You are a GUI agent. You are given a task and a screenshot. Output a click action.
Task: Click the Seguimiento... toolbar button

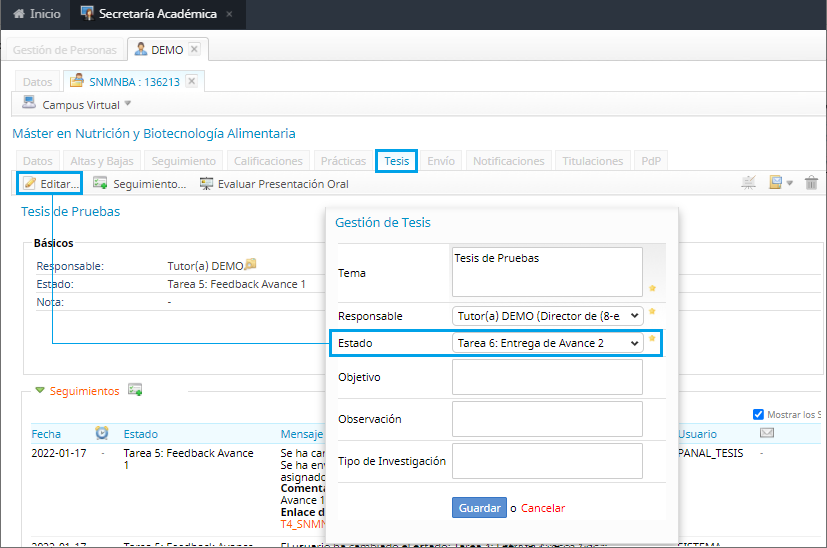[140, 184]
